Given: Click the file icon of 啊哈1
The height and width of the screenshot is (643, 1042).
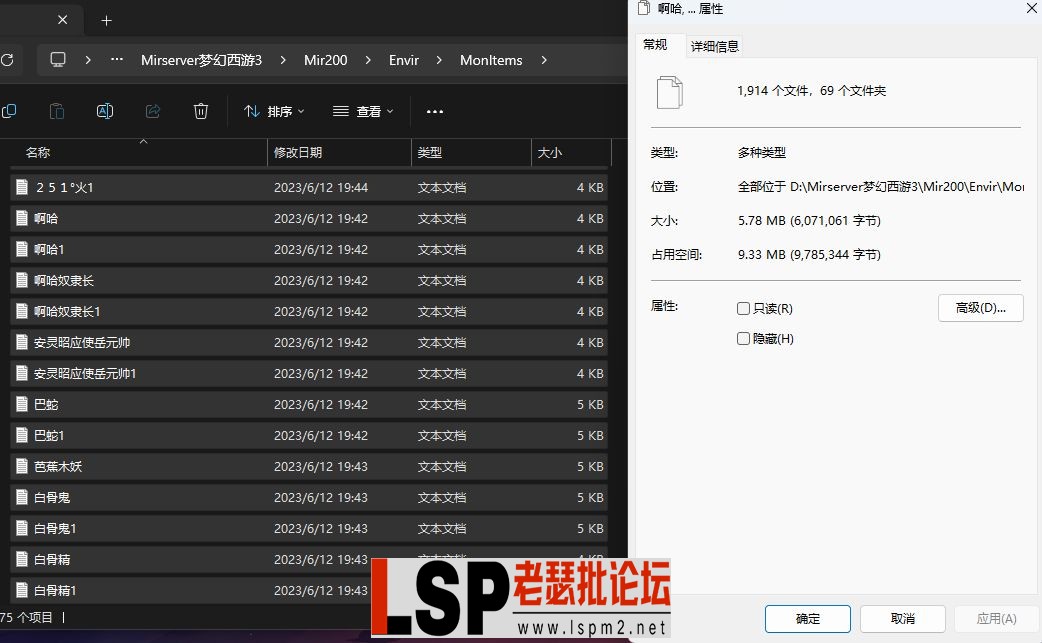Looking at the screenshot, I should (x=22, y=249).
